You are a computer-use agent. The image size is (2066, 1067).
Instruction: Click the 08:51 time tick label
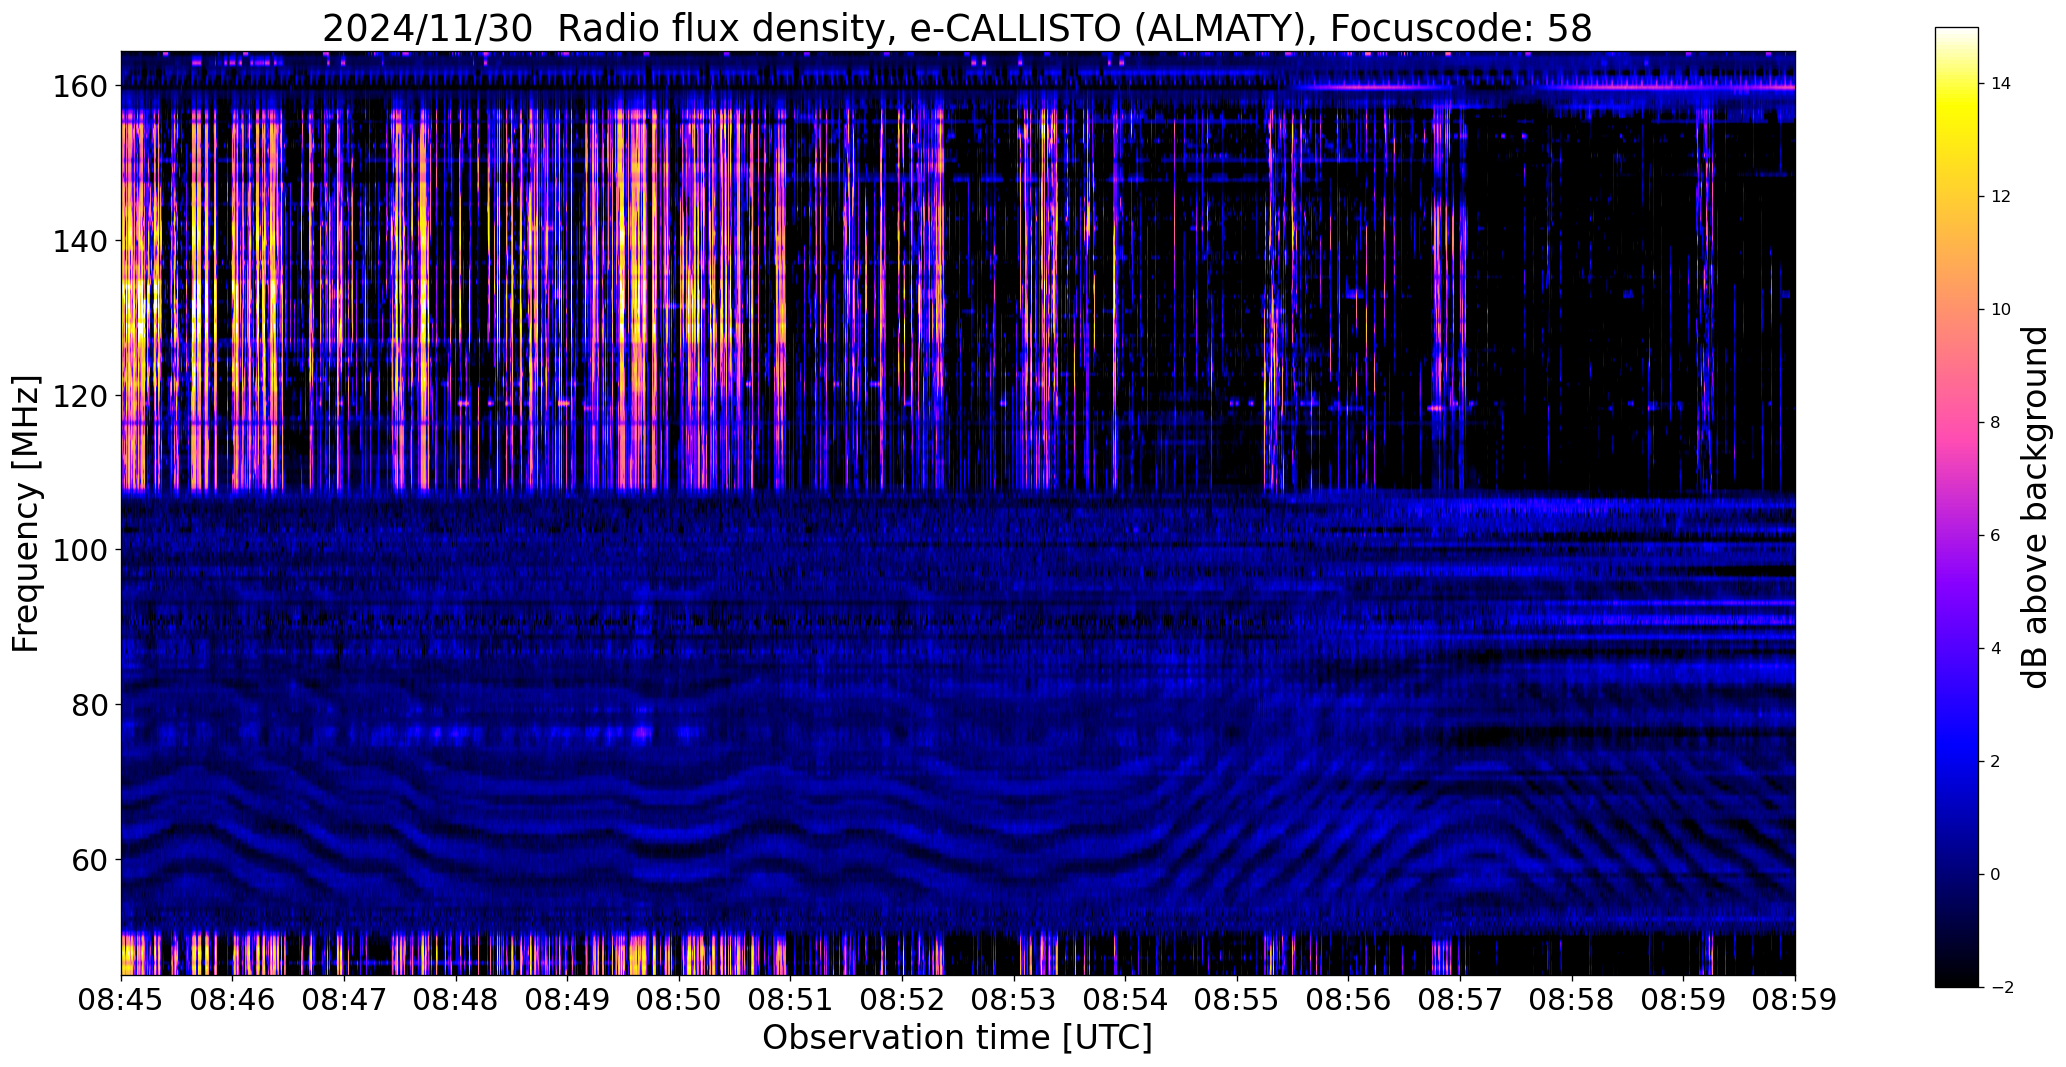(x=791, y=1001)
